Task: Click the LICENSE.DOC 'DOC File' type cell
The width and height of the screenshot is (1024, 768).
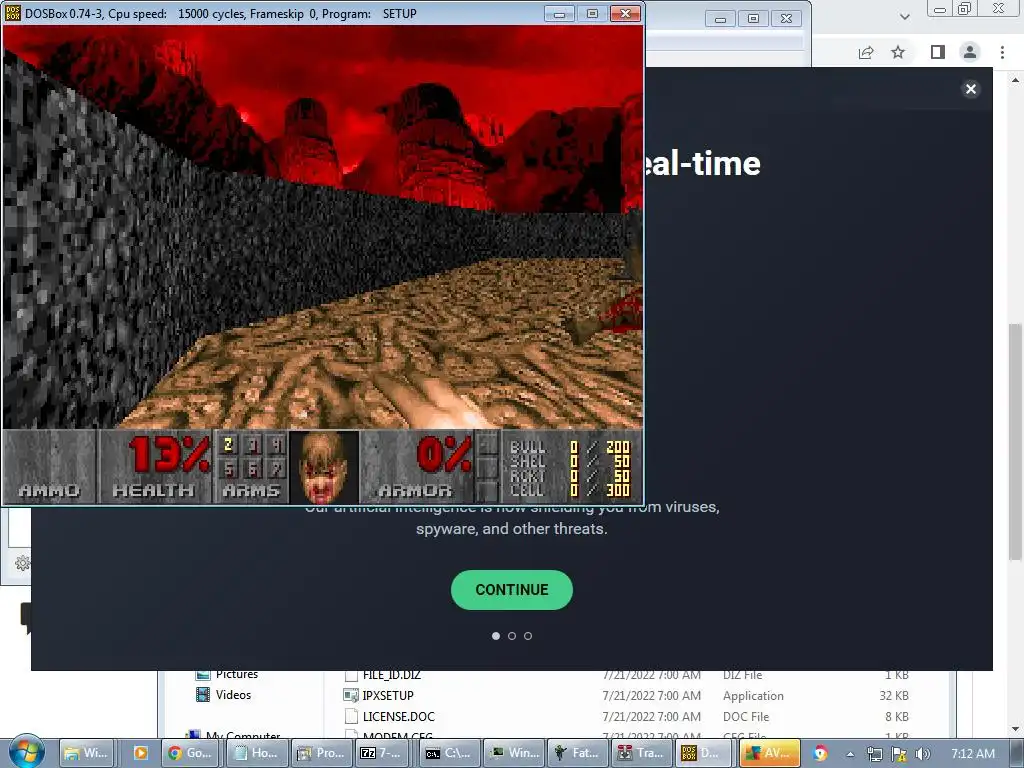Action: [x=746, y=716]
